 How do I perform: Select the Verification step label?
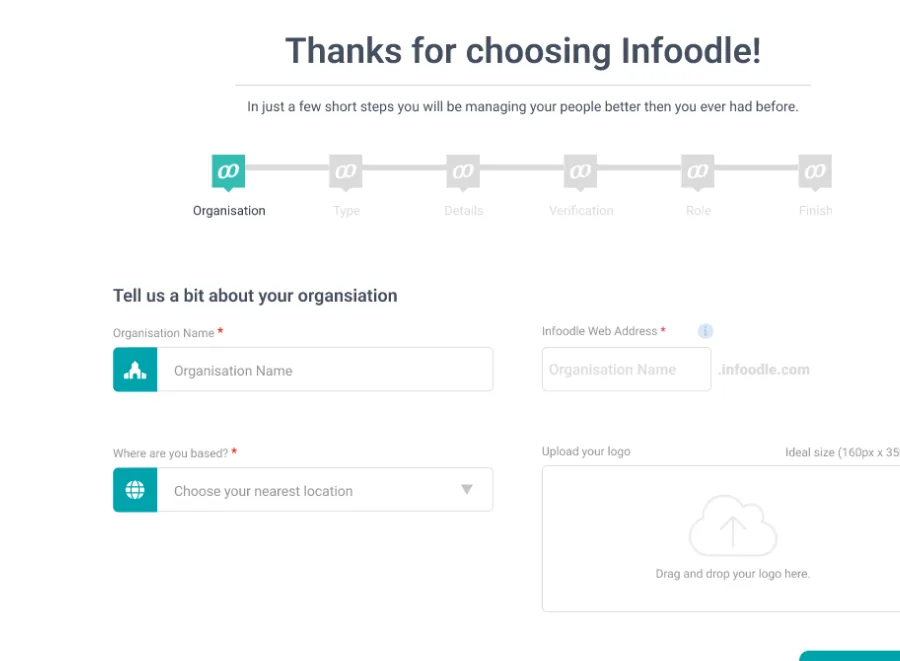581,211
